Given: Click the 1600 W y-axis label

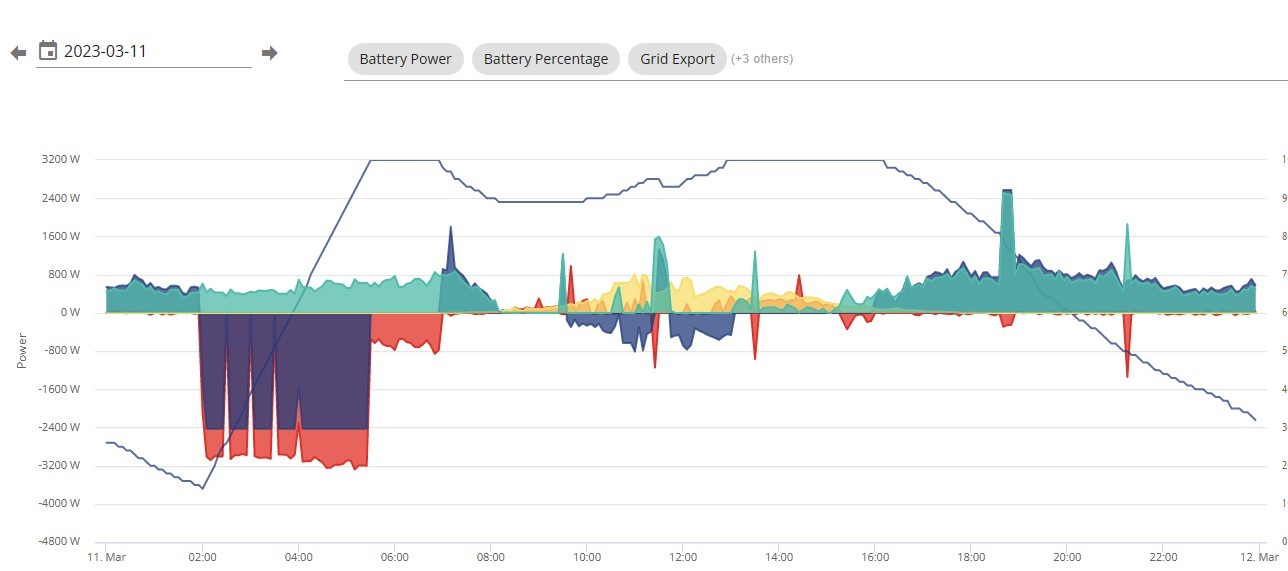Looking at the screenshot, I should click(61, 236).
